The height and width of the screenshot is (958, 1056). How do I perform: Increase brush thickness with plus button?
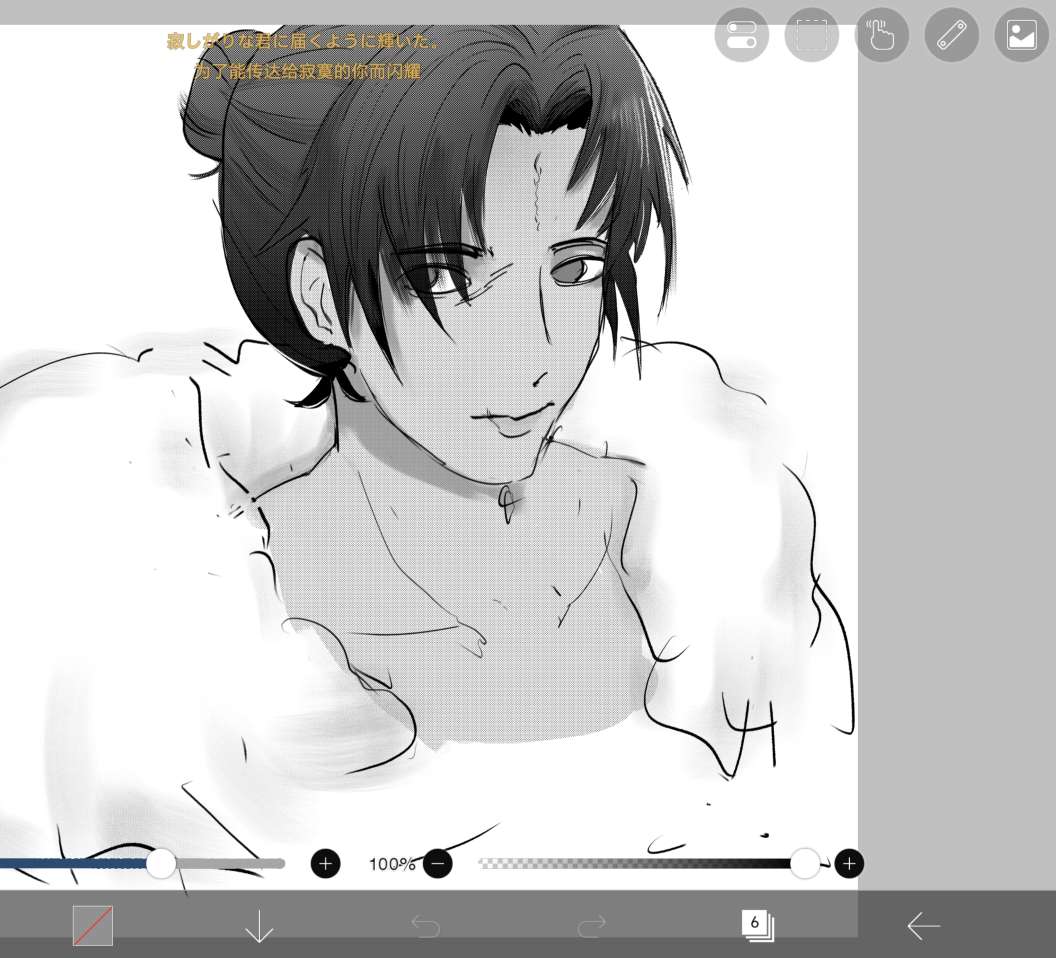coord(325,863)
